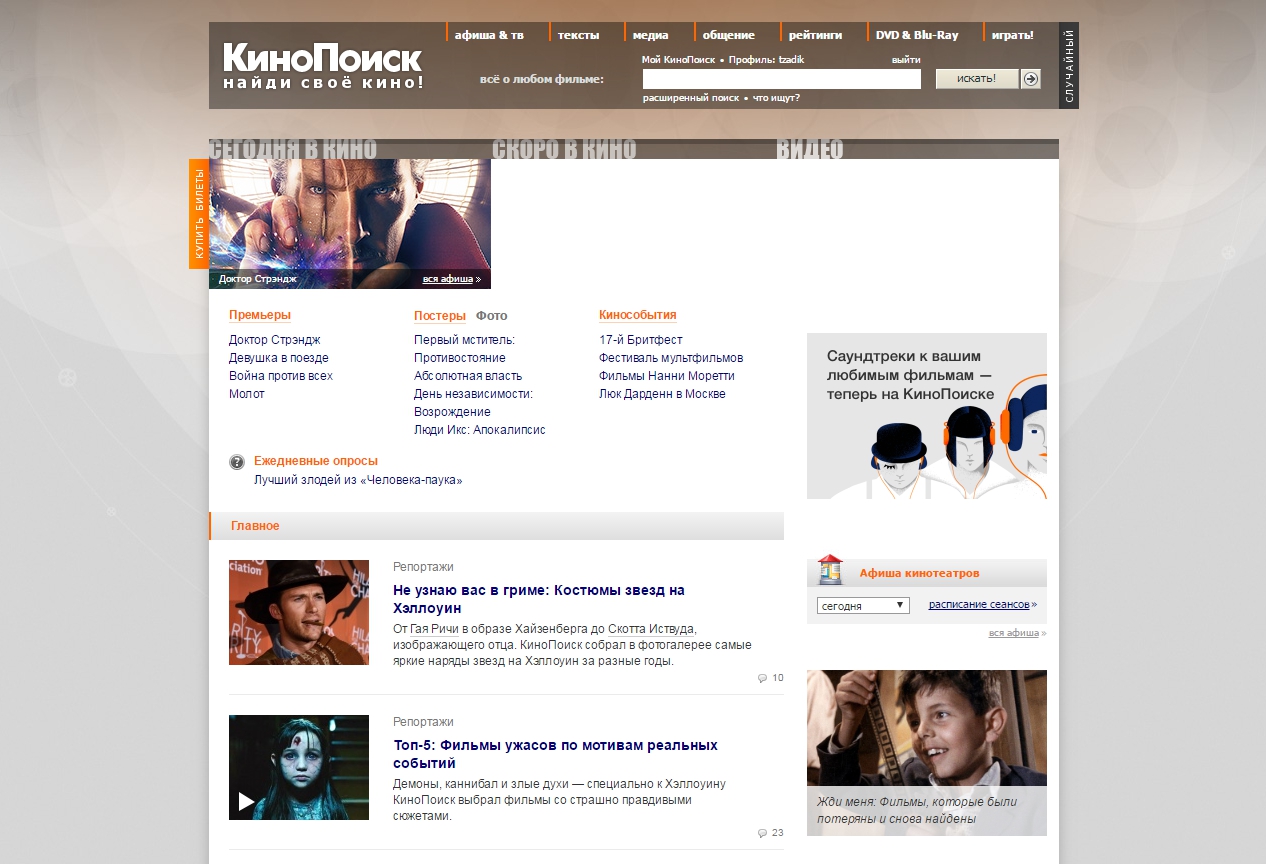Viewport: 1266px width, 864px height.
Task: Play the horror films video thumbnail
Action: pyautogui.click(x=299, y=767)
